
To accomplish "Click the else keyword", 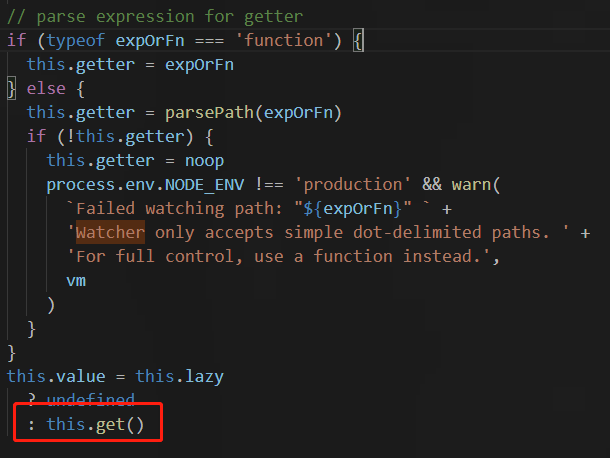I will (x=46, y=89).
